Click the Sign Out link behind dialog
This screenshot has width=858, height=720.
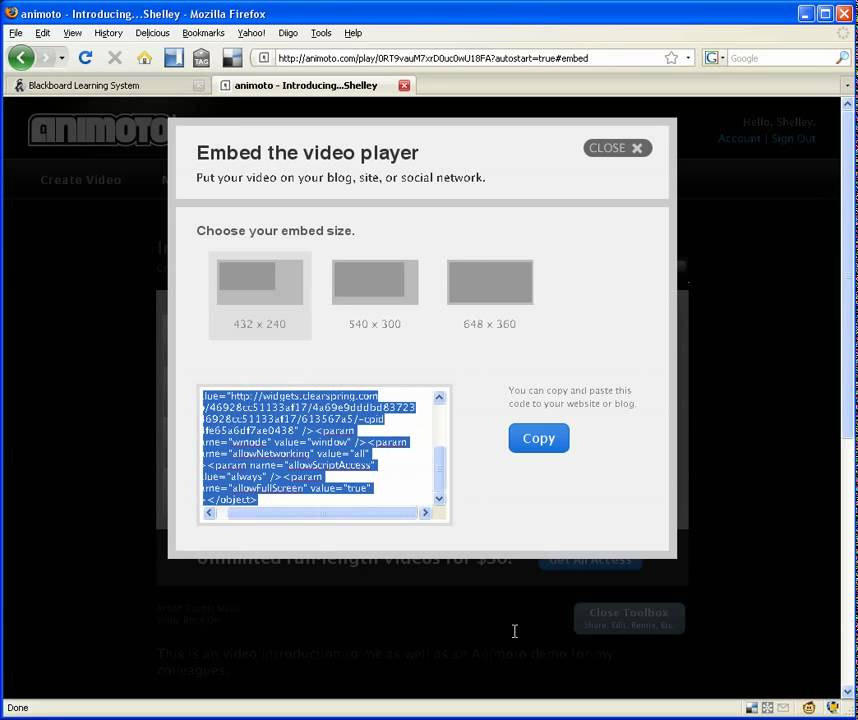click(793, 138)
